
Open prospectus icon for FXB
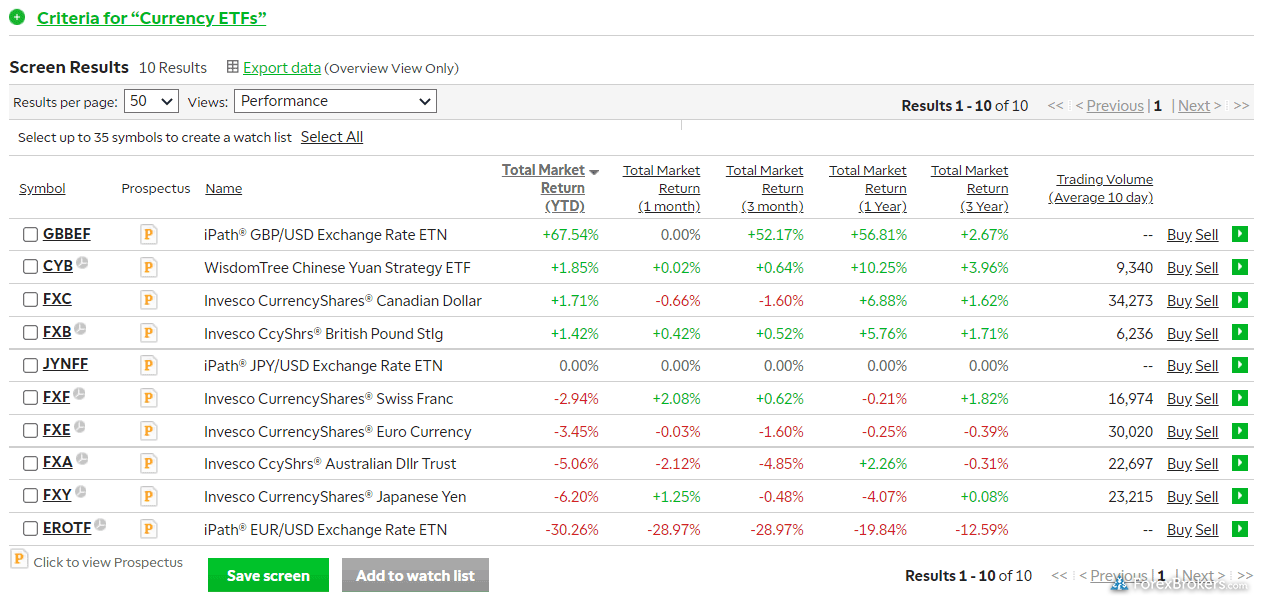(x=149, y=333)
